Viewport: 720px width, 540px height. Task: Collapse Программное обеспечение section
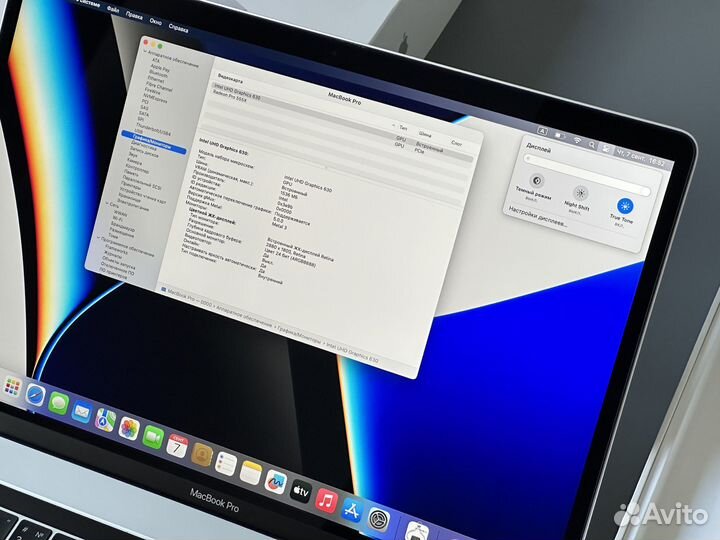point(98,237)
